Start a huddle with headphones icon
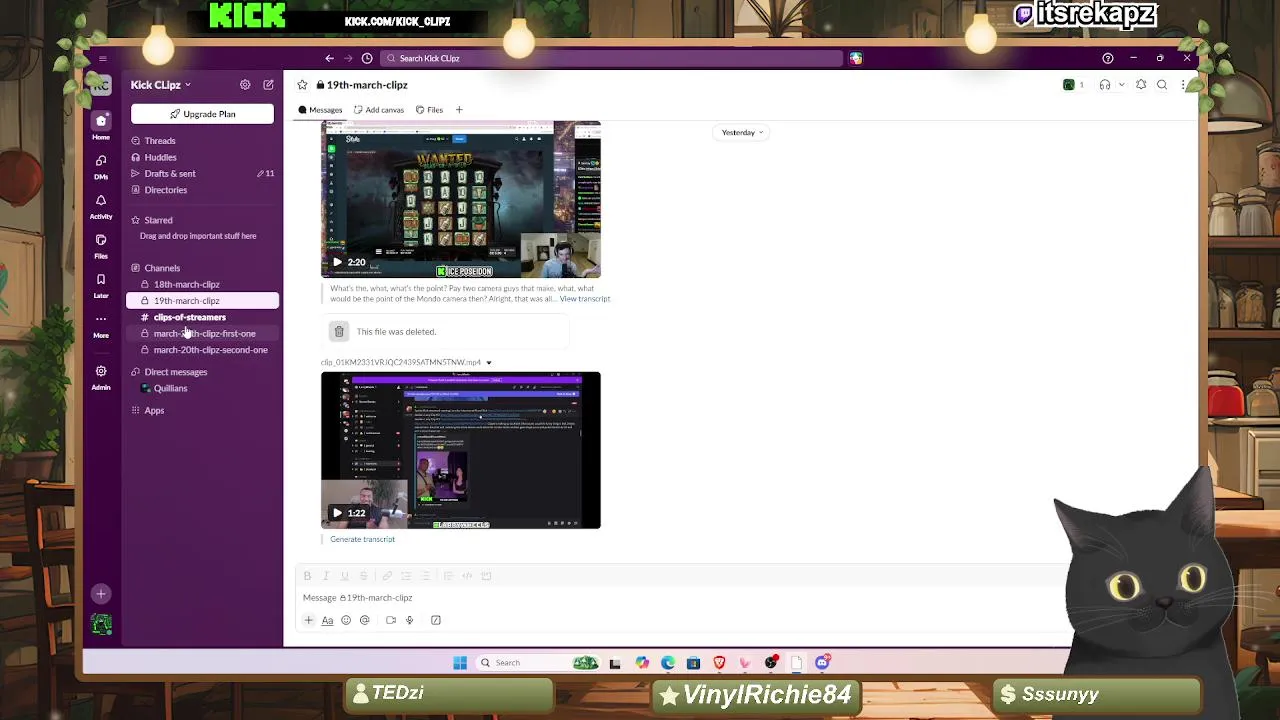 coord(1105,85)
